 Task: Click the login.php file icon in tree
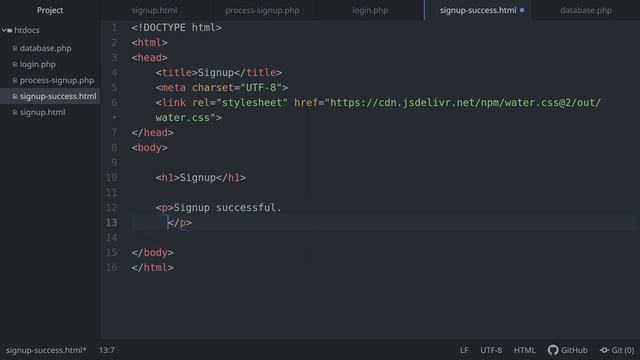[x=15, y=64]
